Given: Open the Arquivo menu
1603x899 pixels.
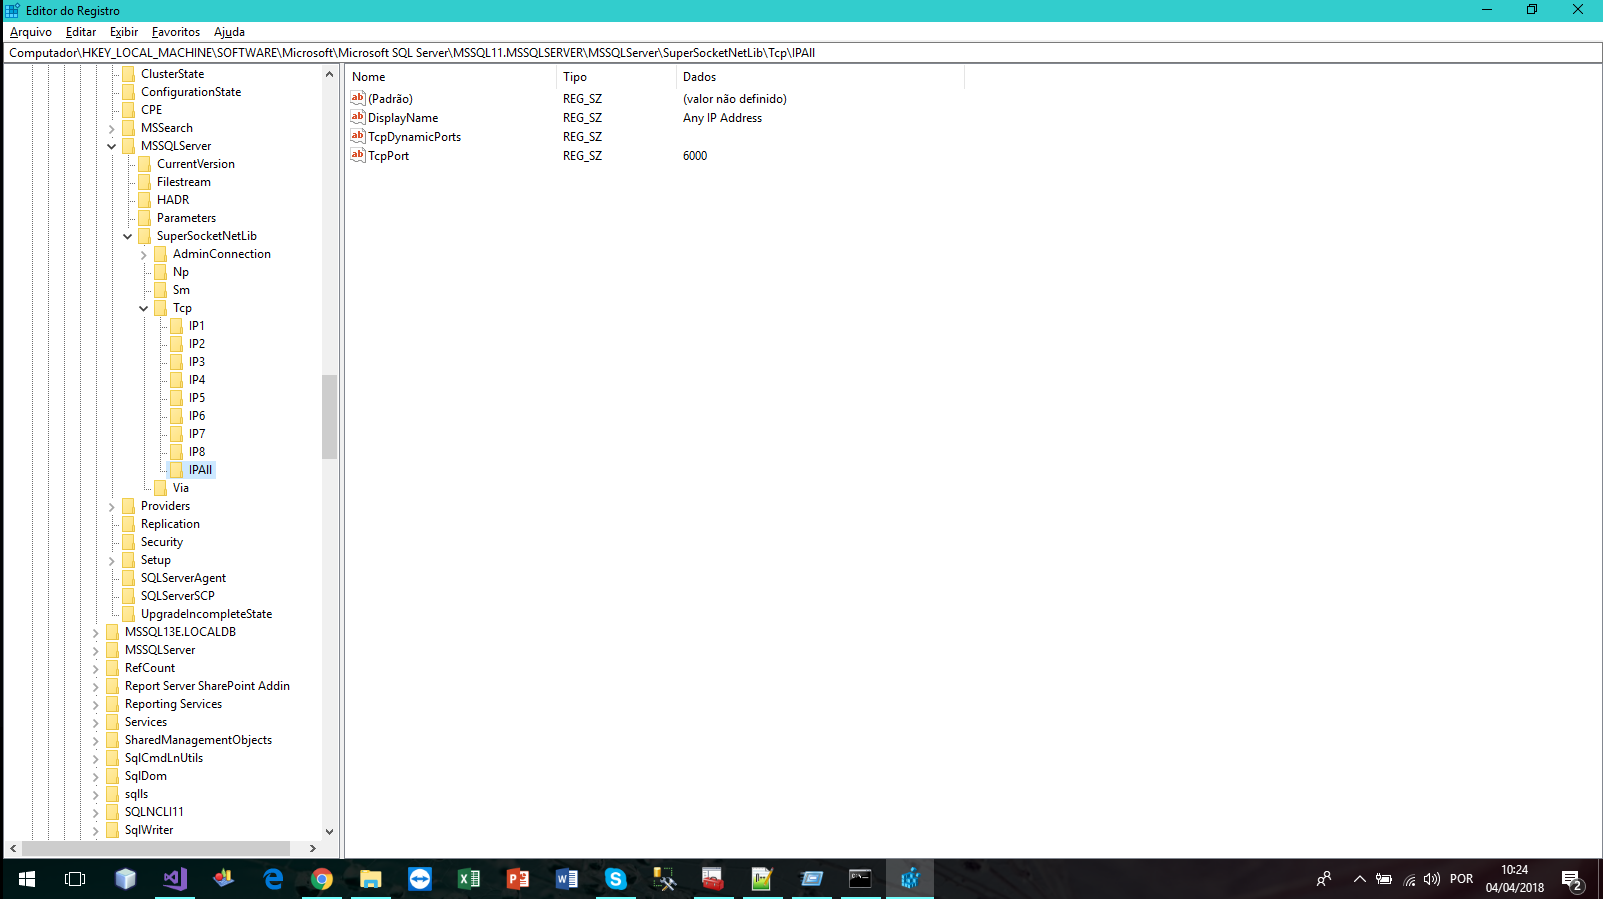Looking at the screenshot, I should click(x=30, y=32).
